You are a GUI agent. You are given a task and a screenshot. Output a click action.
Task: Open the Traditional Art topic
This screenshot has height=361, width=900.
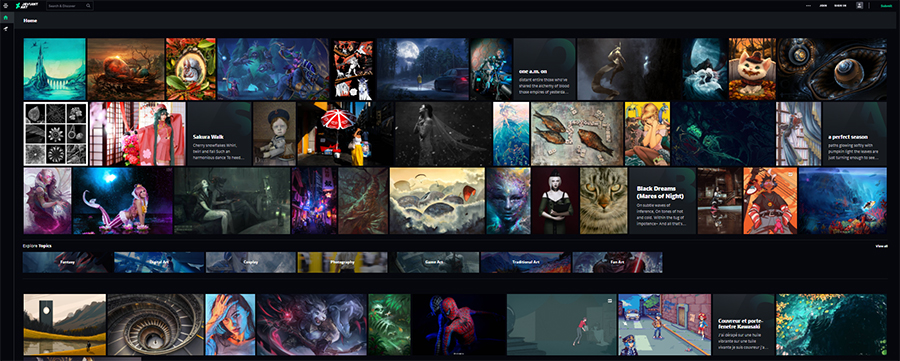[526, 262]
